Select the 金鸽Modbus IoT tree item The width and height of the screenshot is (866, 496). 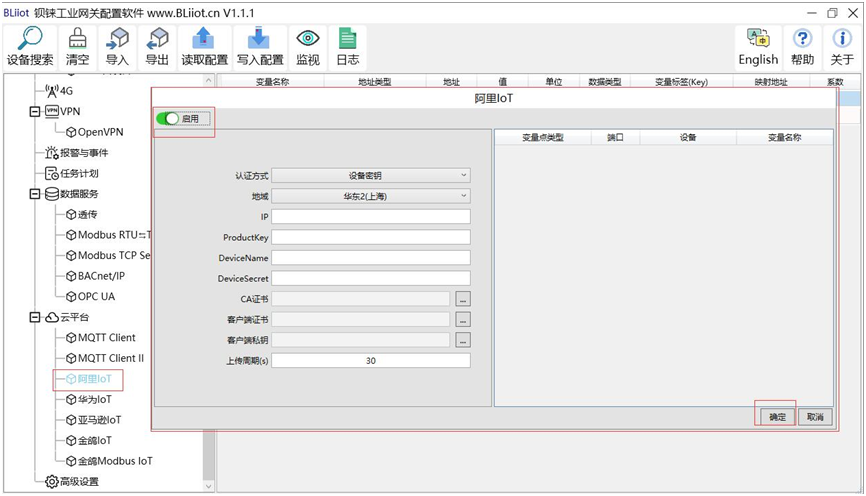pos(109,461)
